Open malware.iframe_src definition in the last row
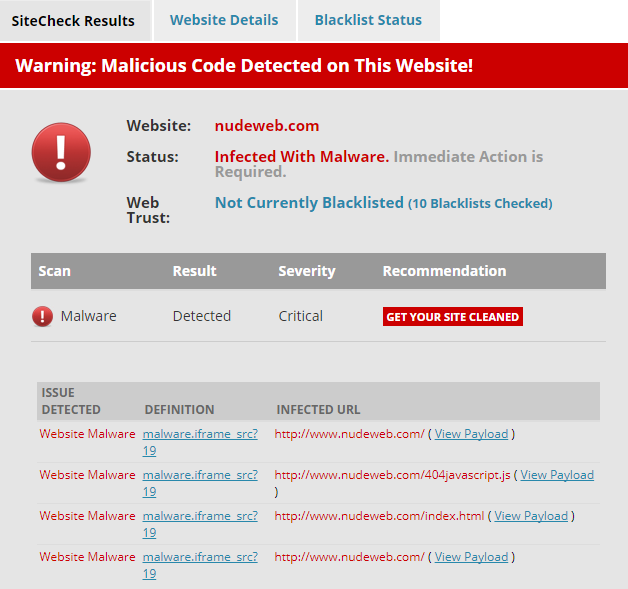The height and width of the screenshot is (589, 628). point(200,557)
